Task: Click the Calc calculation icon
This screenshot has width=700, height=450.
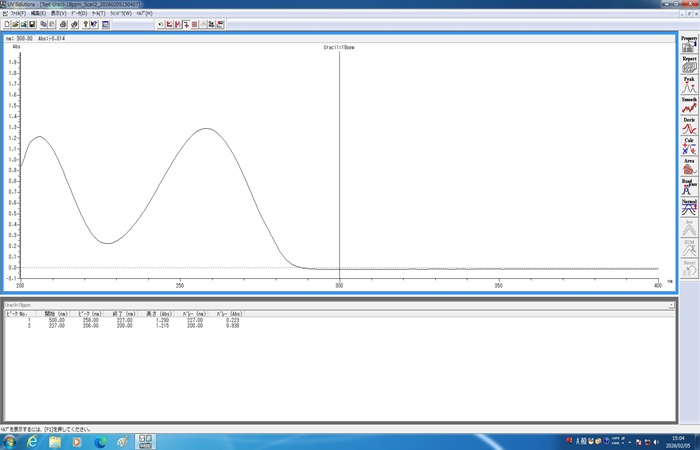Action: tap(689, 147)
